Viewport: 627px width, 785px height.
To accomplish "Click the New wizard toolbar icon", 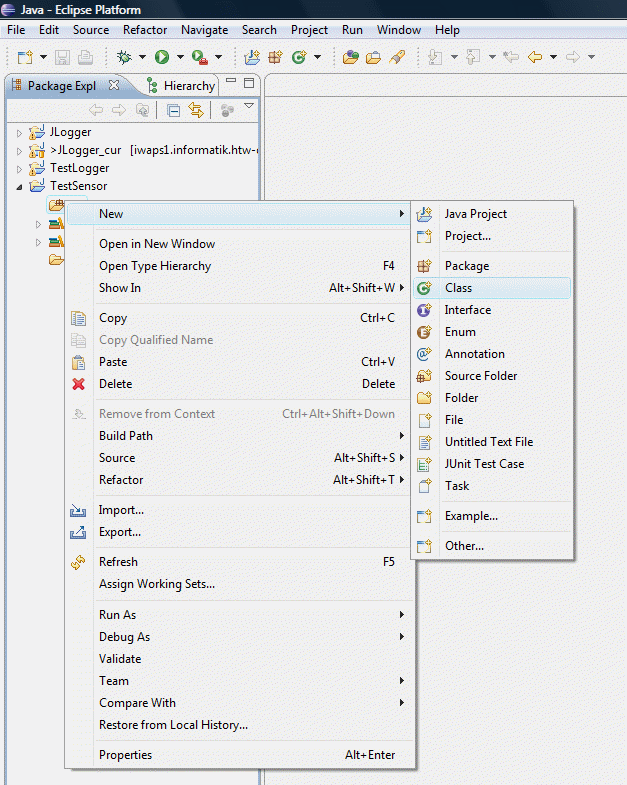I will coord(25,57).
